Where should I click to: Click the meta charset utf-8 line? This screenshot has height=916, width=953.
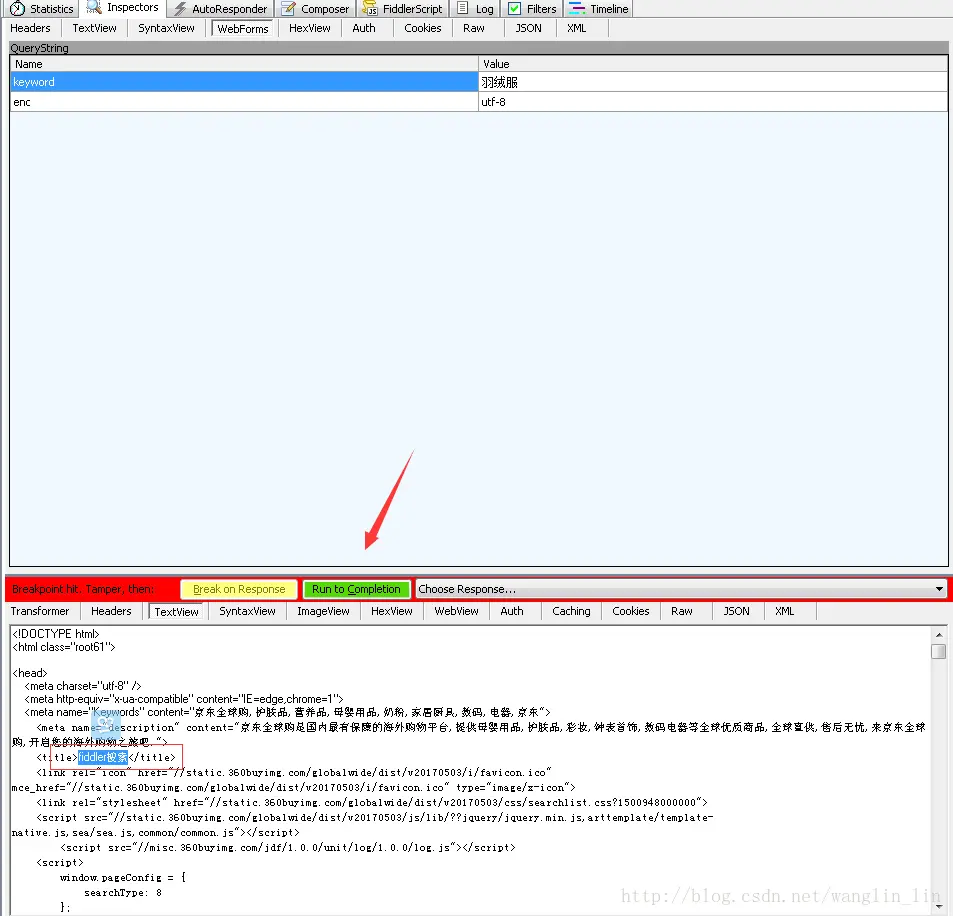coord(83,686)
